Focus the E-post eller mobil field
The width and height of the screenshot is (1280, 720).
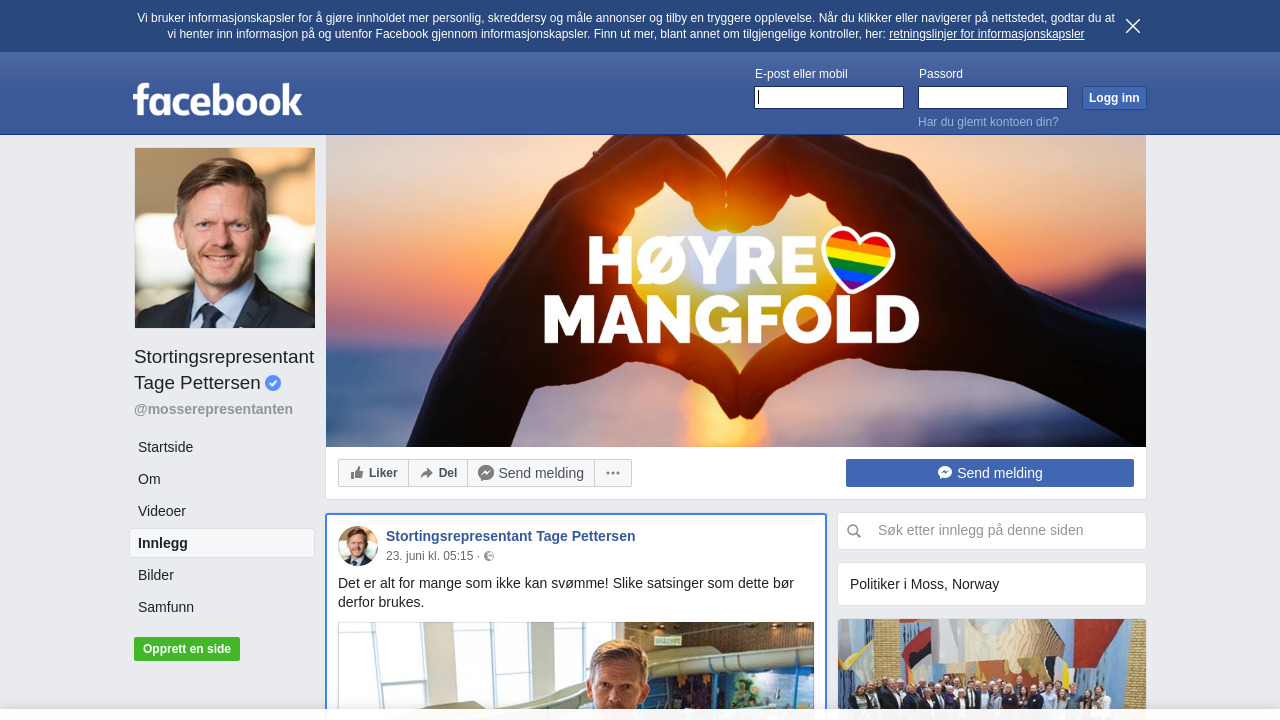point(828,97)
